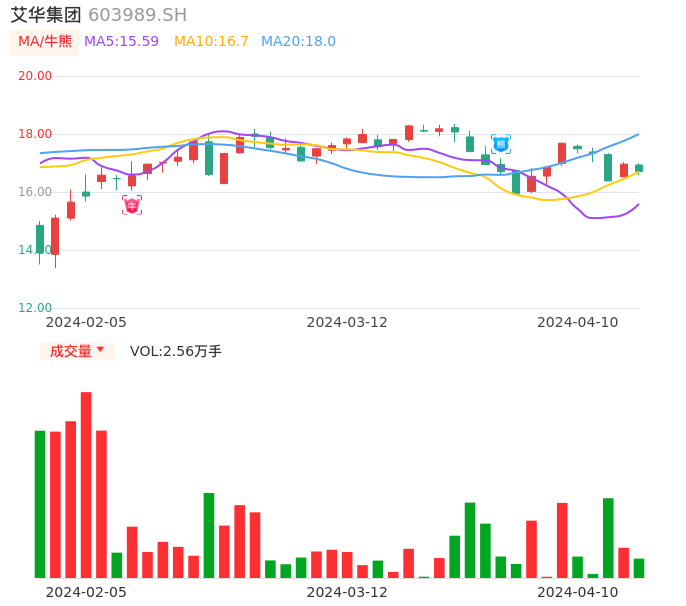Toggle the MA5 line legend
The height and width of the screenshot is (606, 686).
(121, 42)
